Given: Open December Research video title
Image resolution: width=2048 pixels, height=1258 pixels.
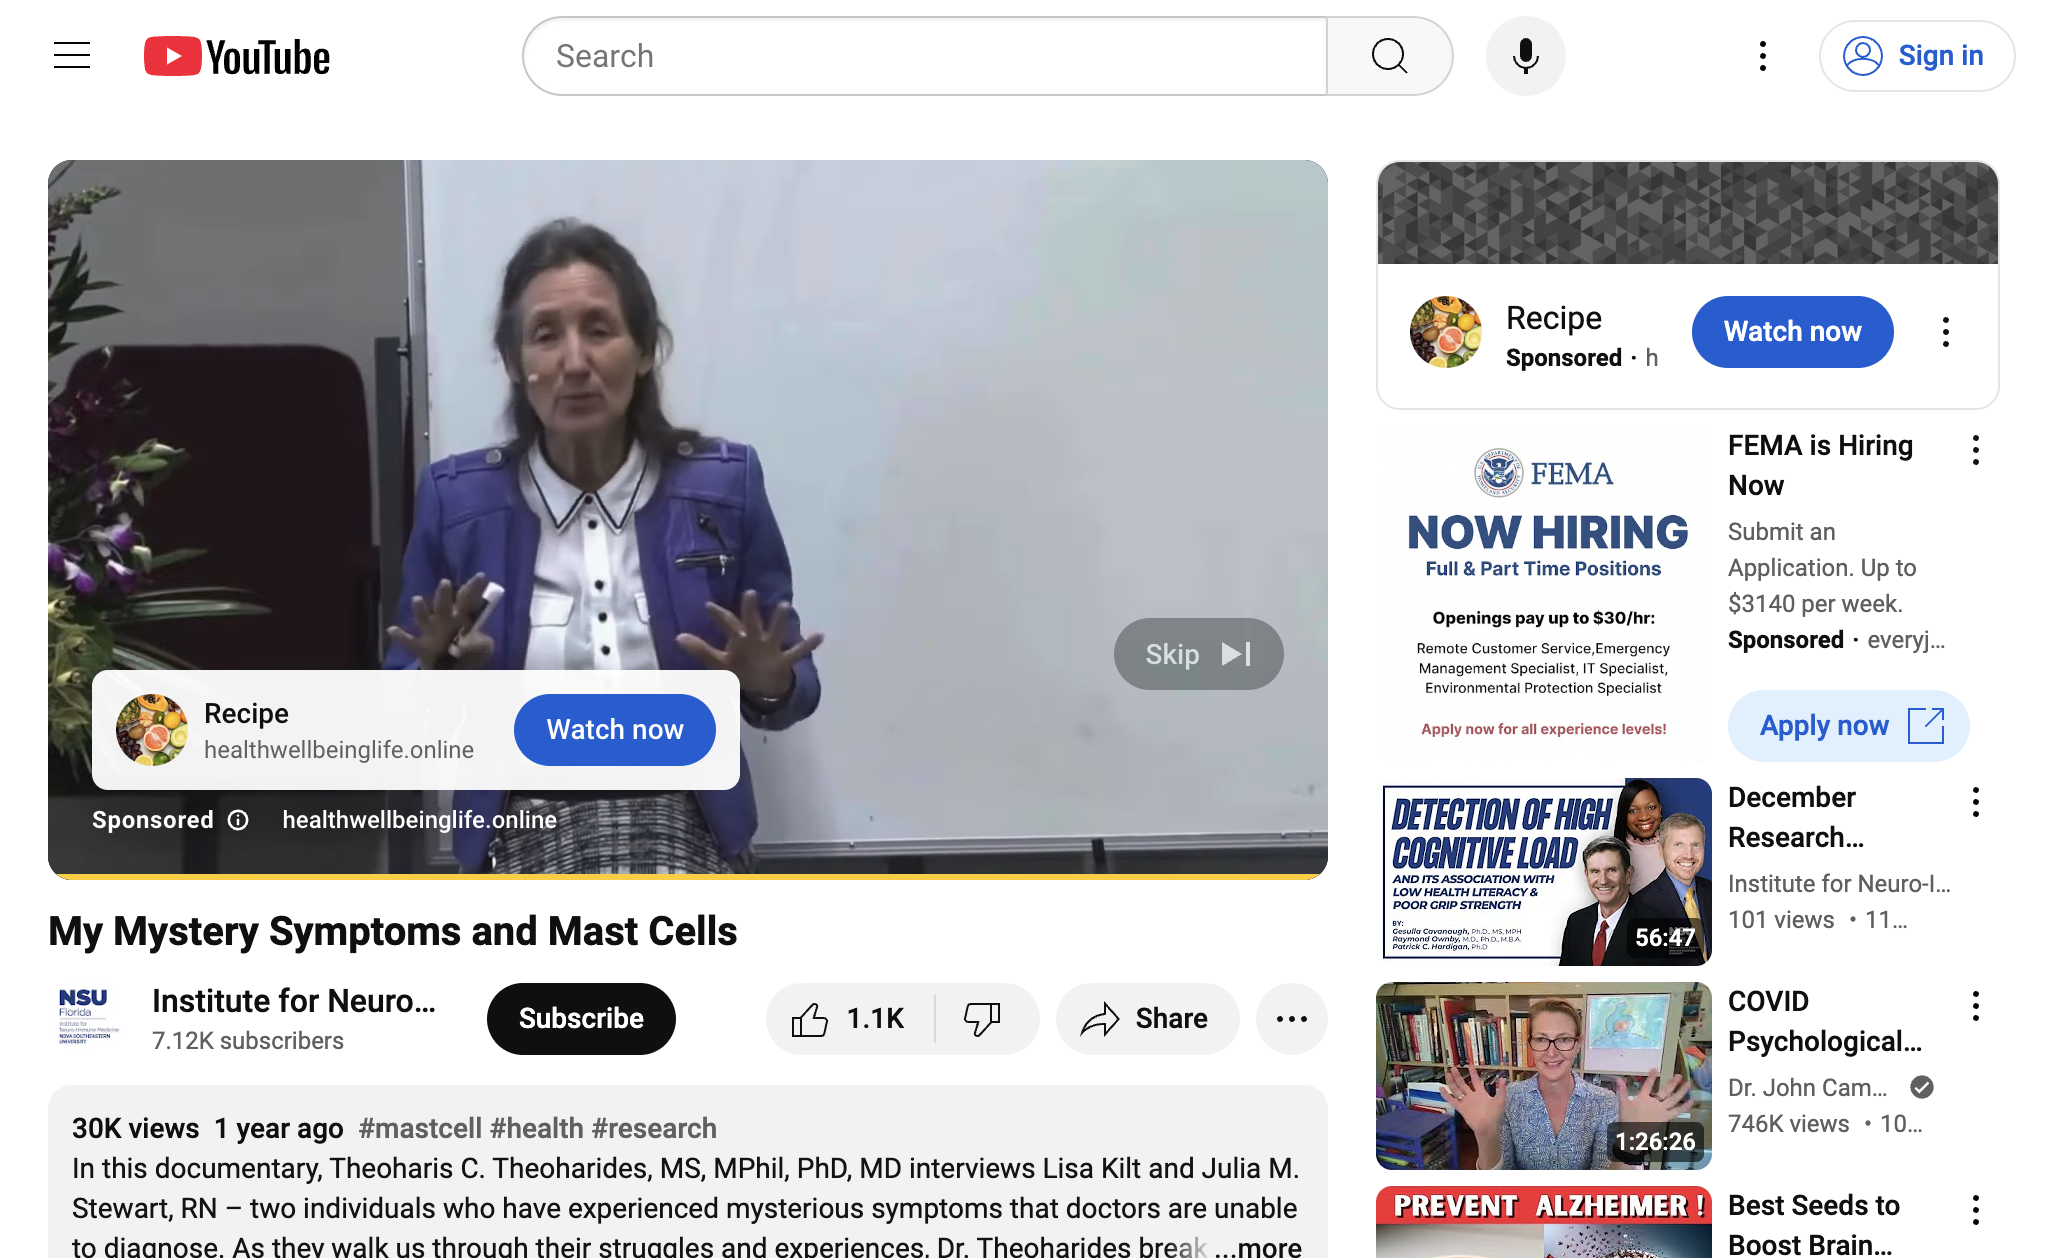Looking at the screenshot, I should 1796,817.
